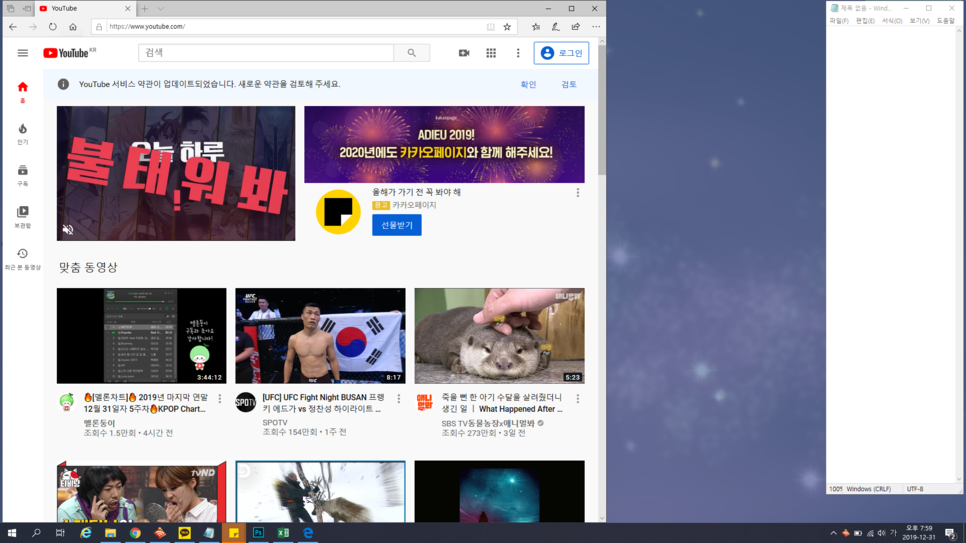The width and height of the screenshot is (966, 543).
Task: Click the 카카오페이지 yellow channel avatar
Action: (338, 212)
